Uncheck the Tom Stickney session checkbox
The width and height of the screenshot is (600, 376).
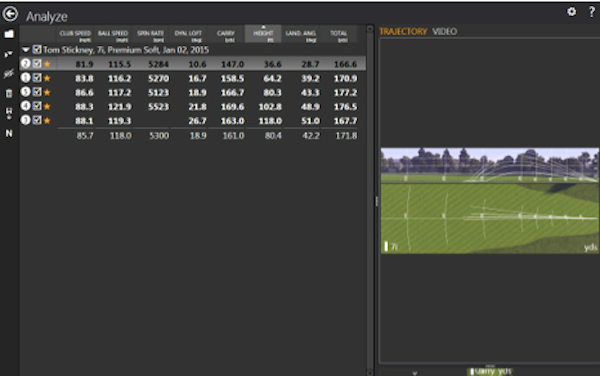pyautogui.click(x=37, y=49)
